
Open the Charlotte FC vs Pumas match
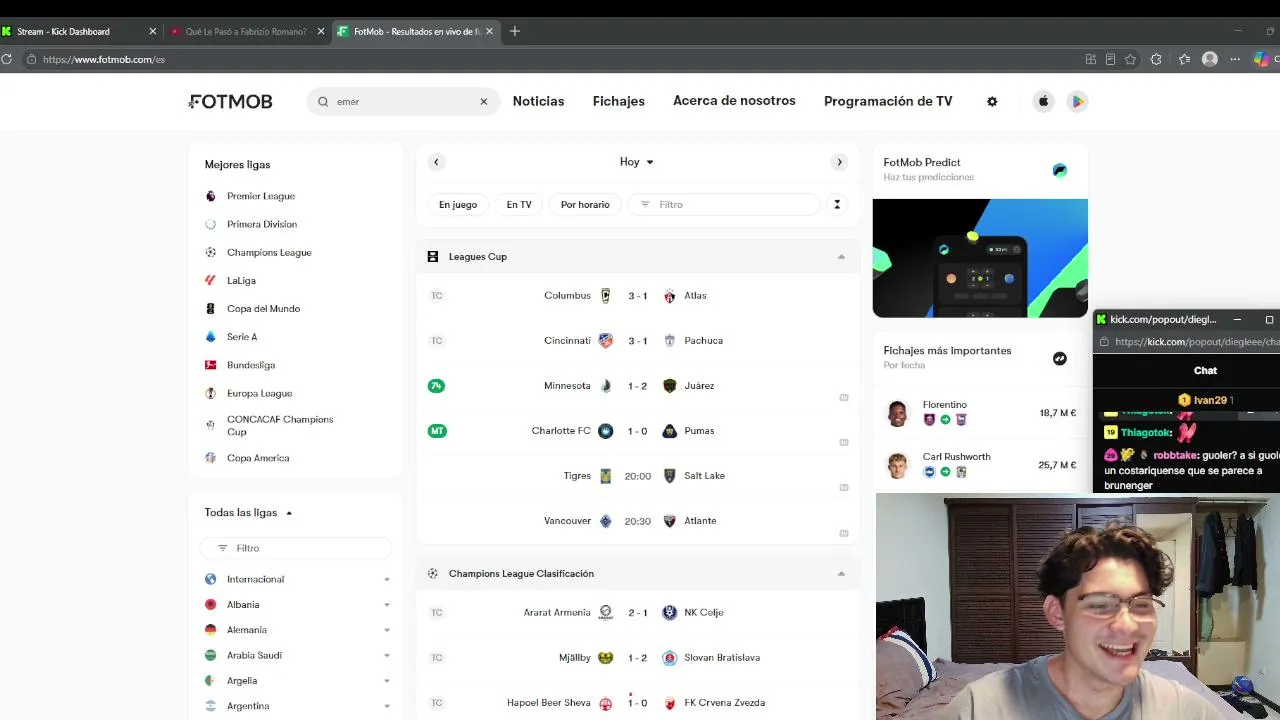(x=638, y=431)
